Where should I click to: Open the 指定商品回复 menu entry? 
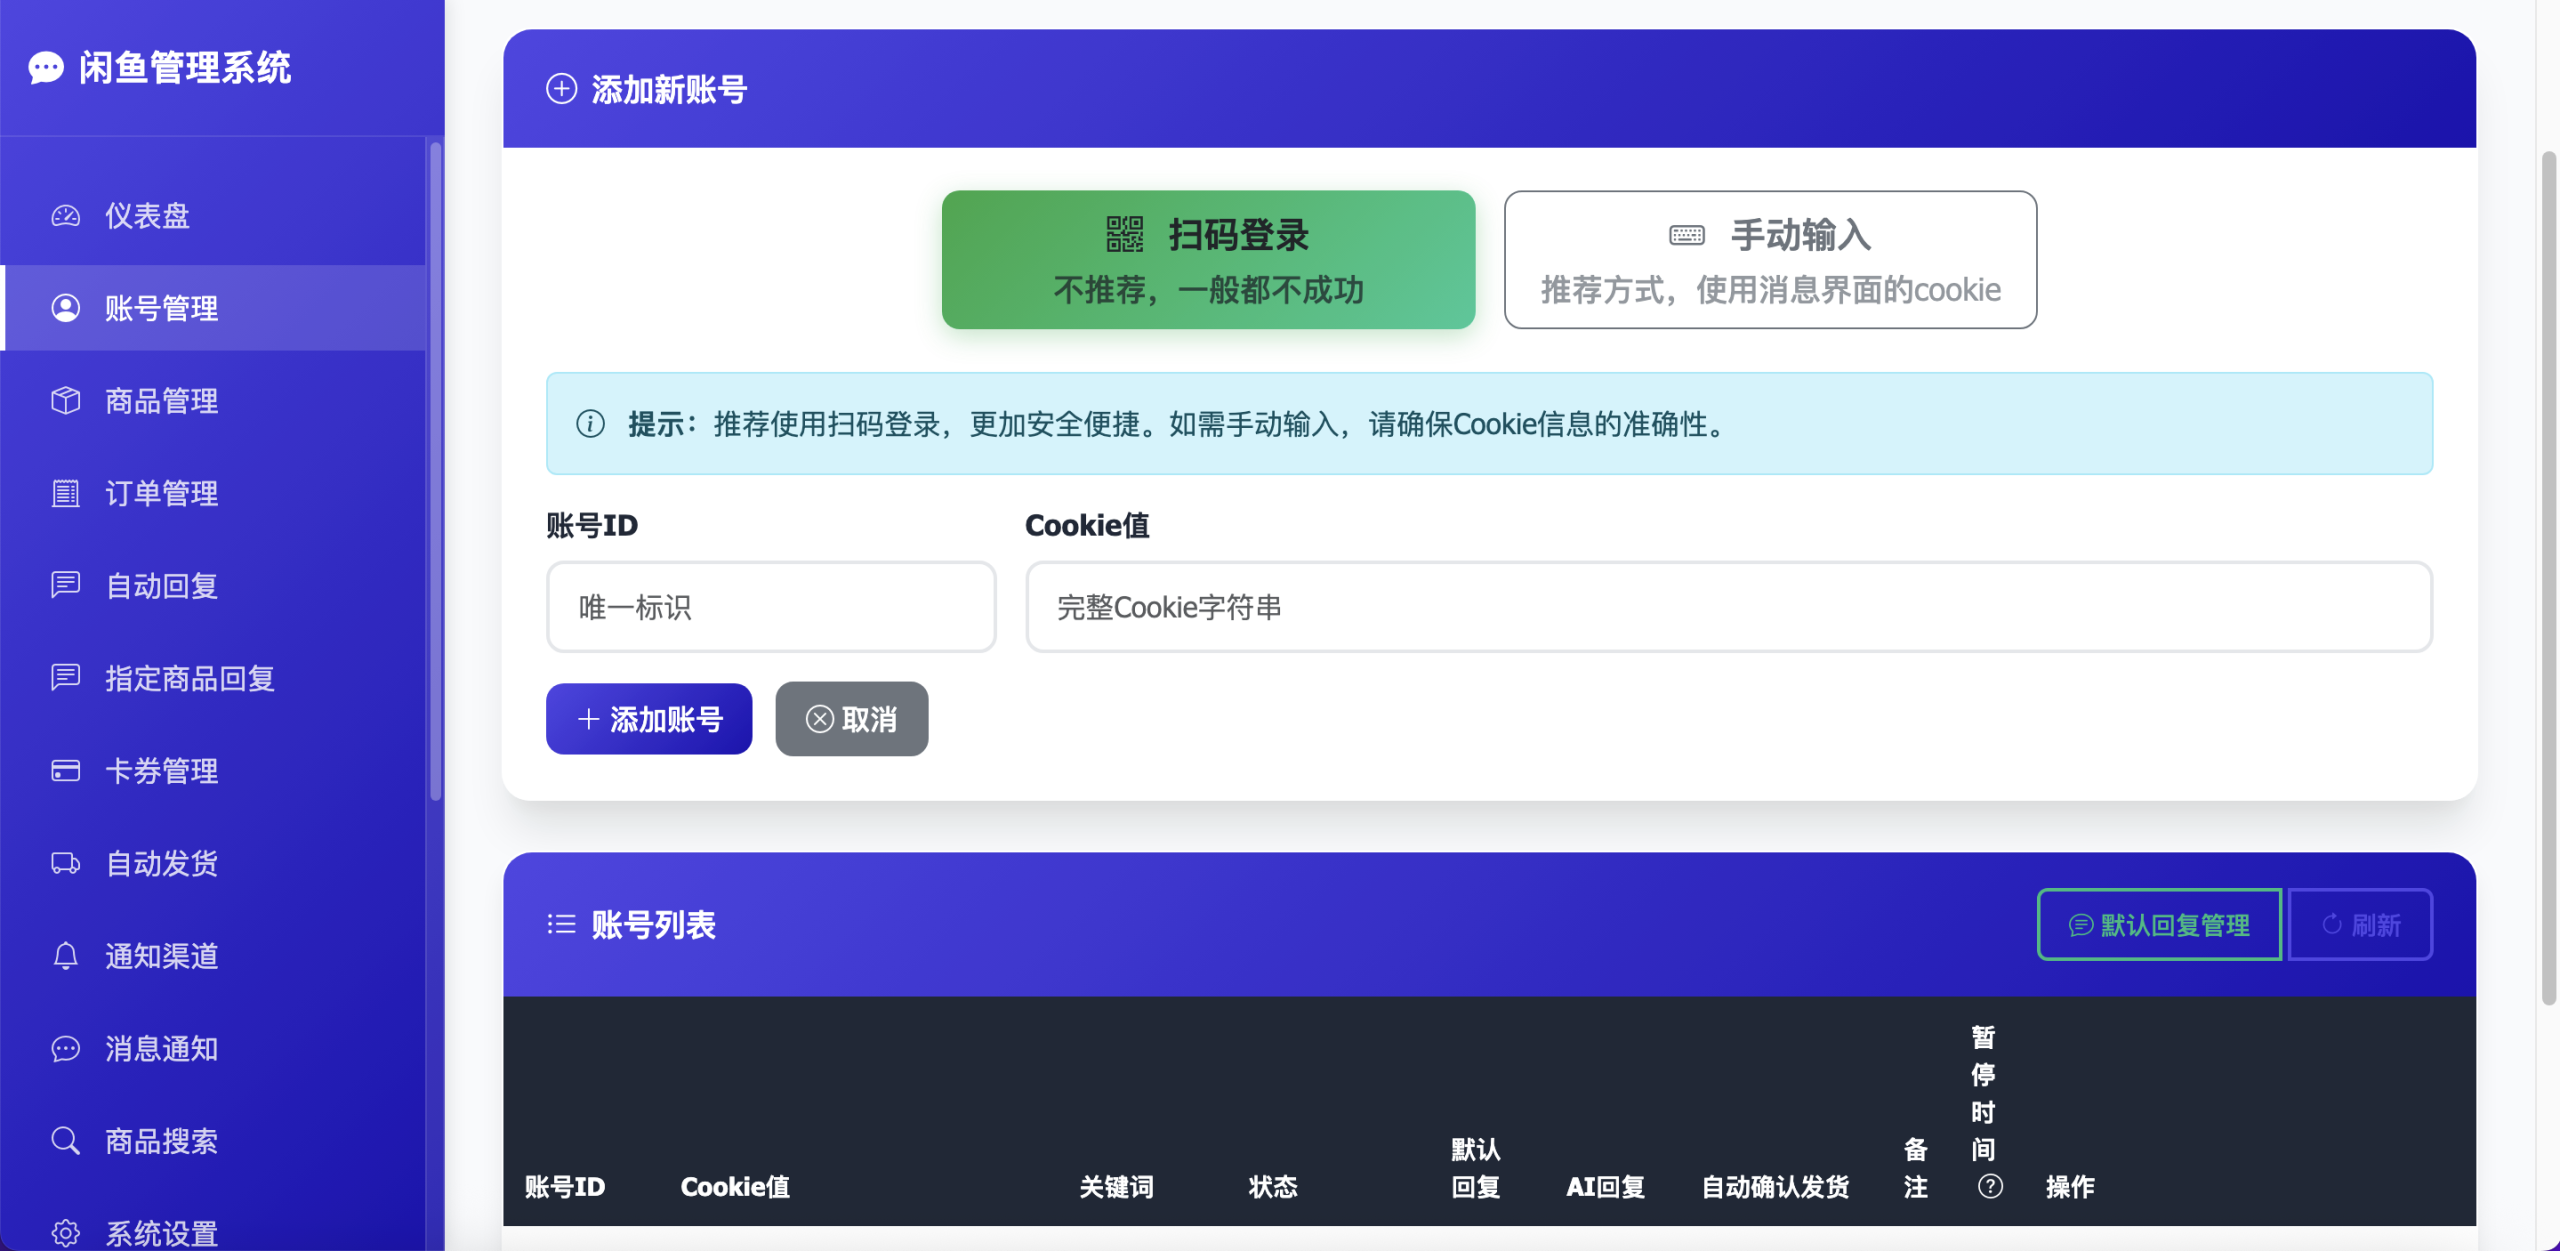[190, 678]
